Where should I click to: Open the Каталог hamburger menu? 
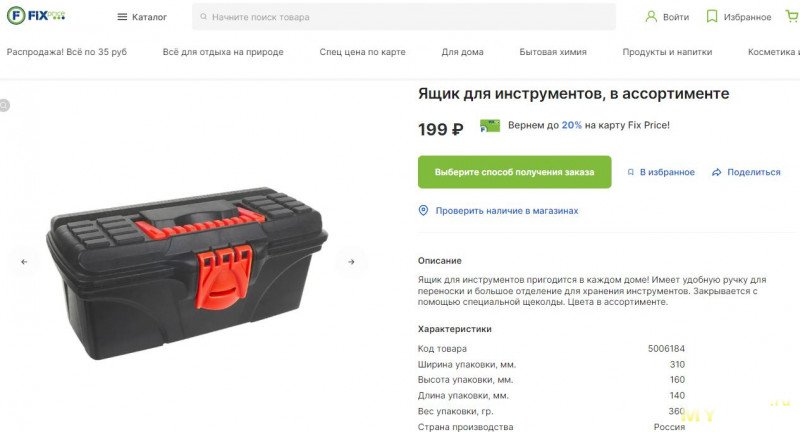point(142,17)
